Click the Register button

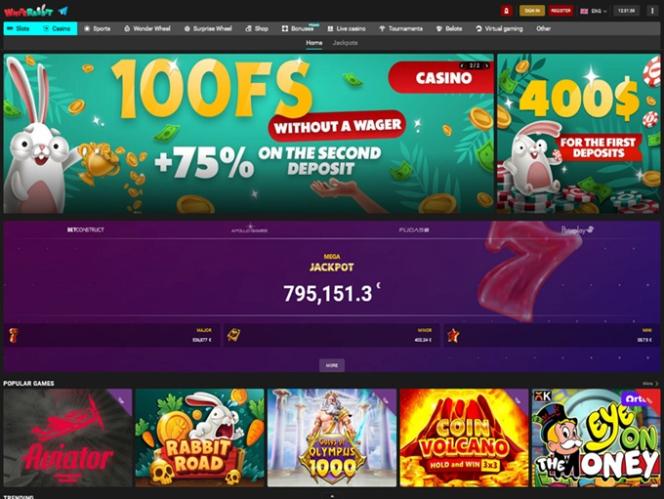tap(561, 11)
